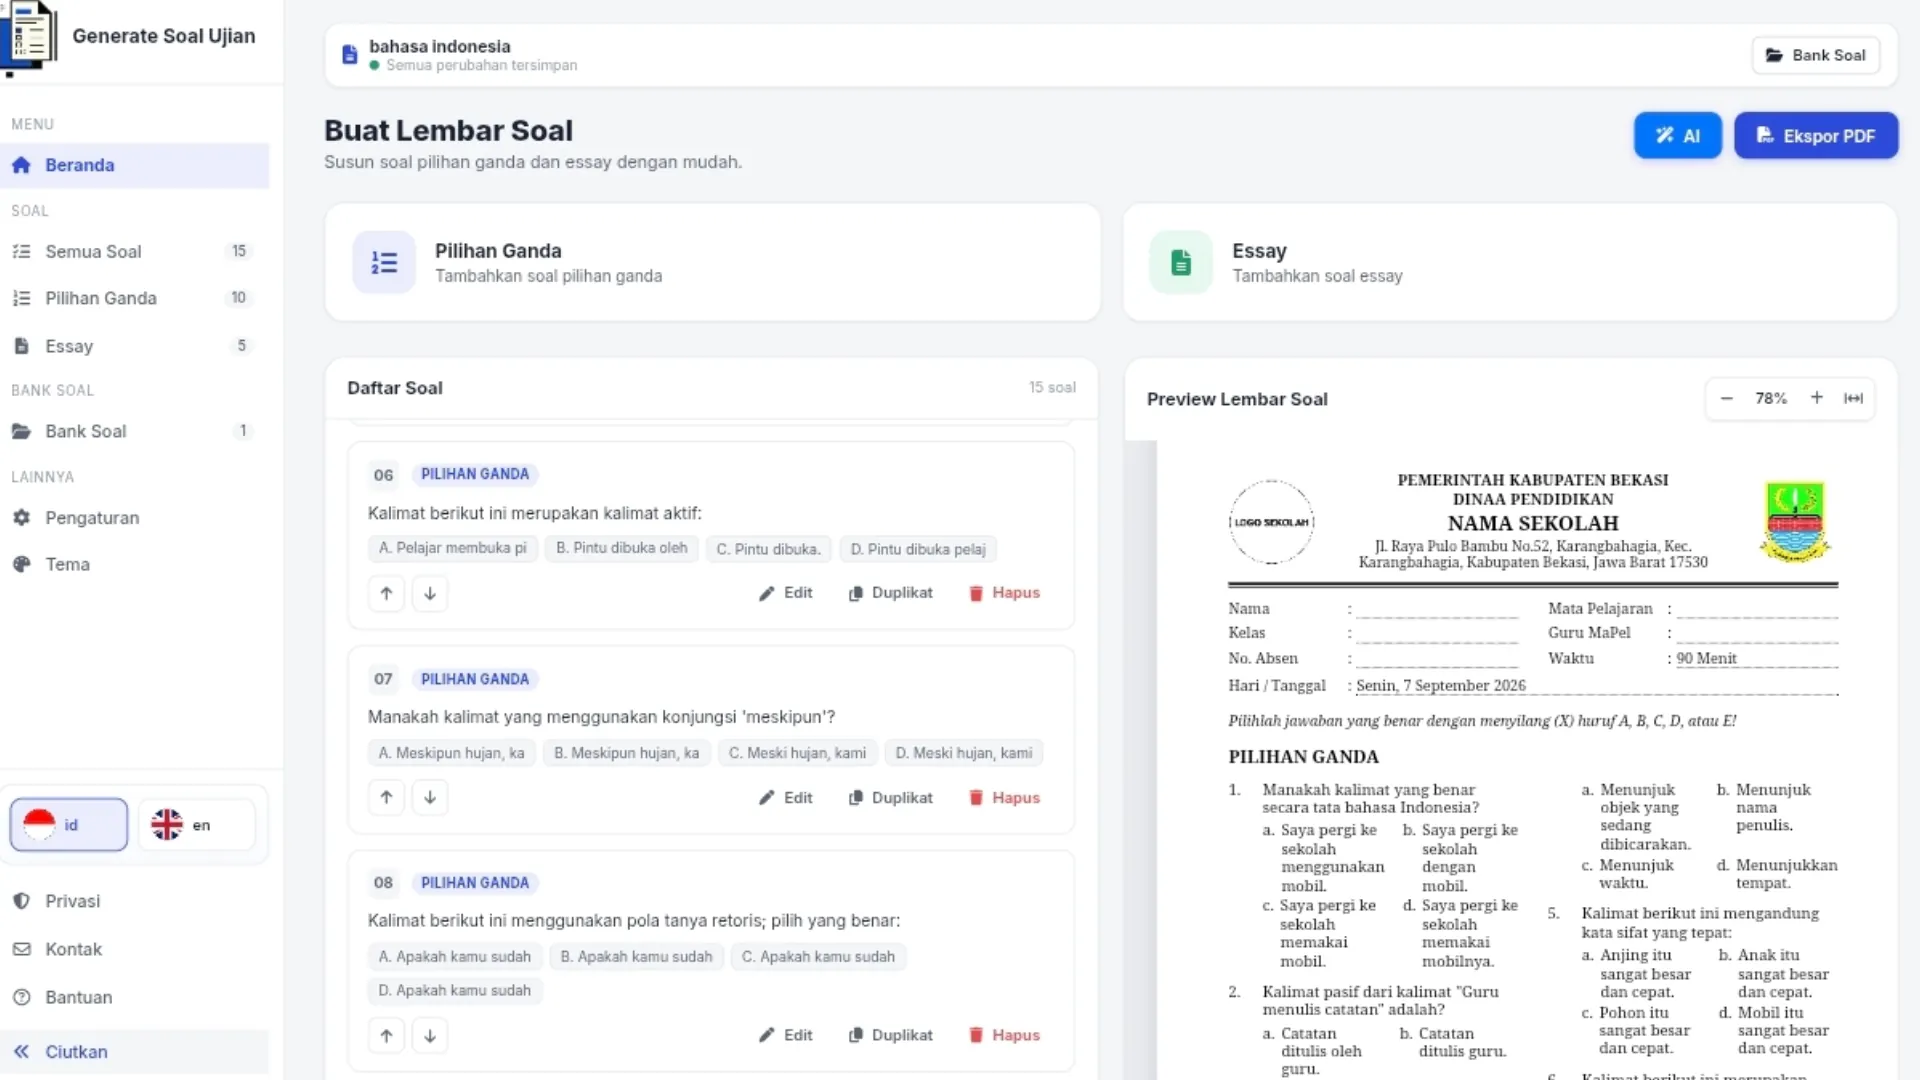Open Pengaturan settings gear
Image resolution: width=1920 pixels, height=1080 pixels.
pyautogui.click(x=135, y=518)
